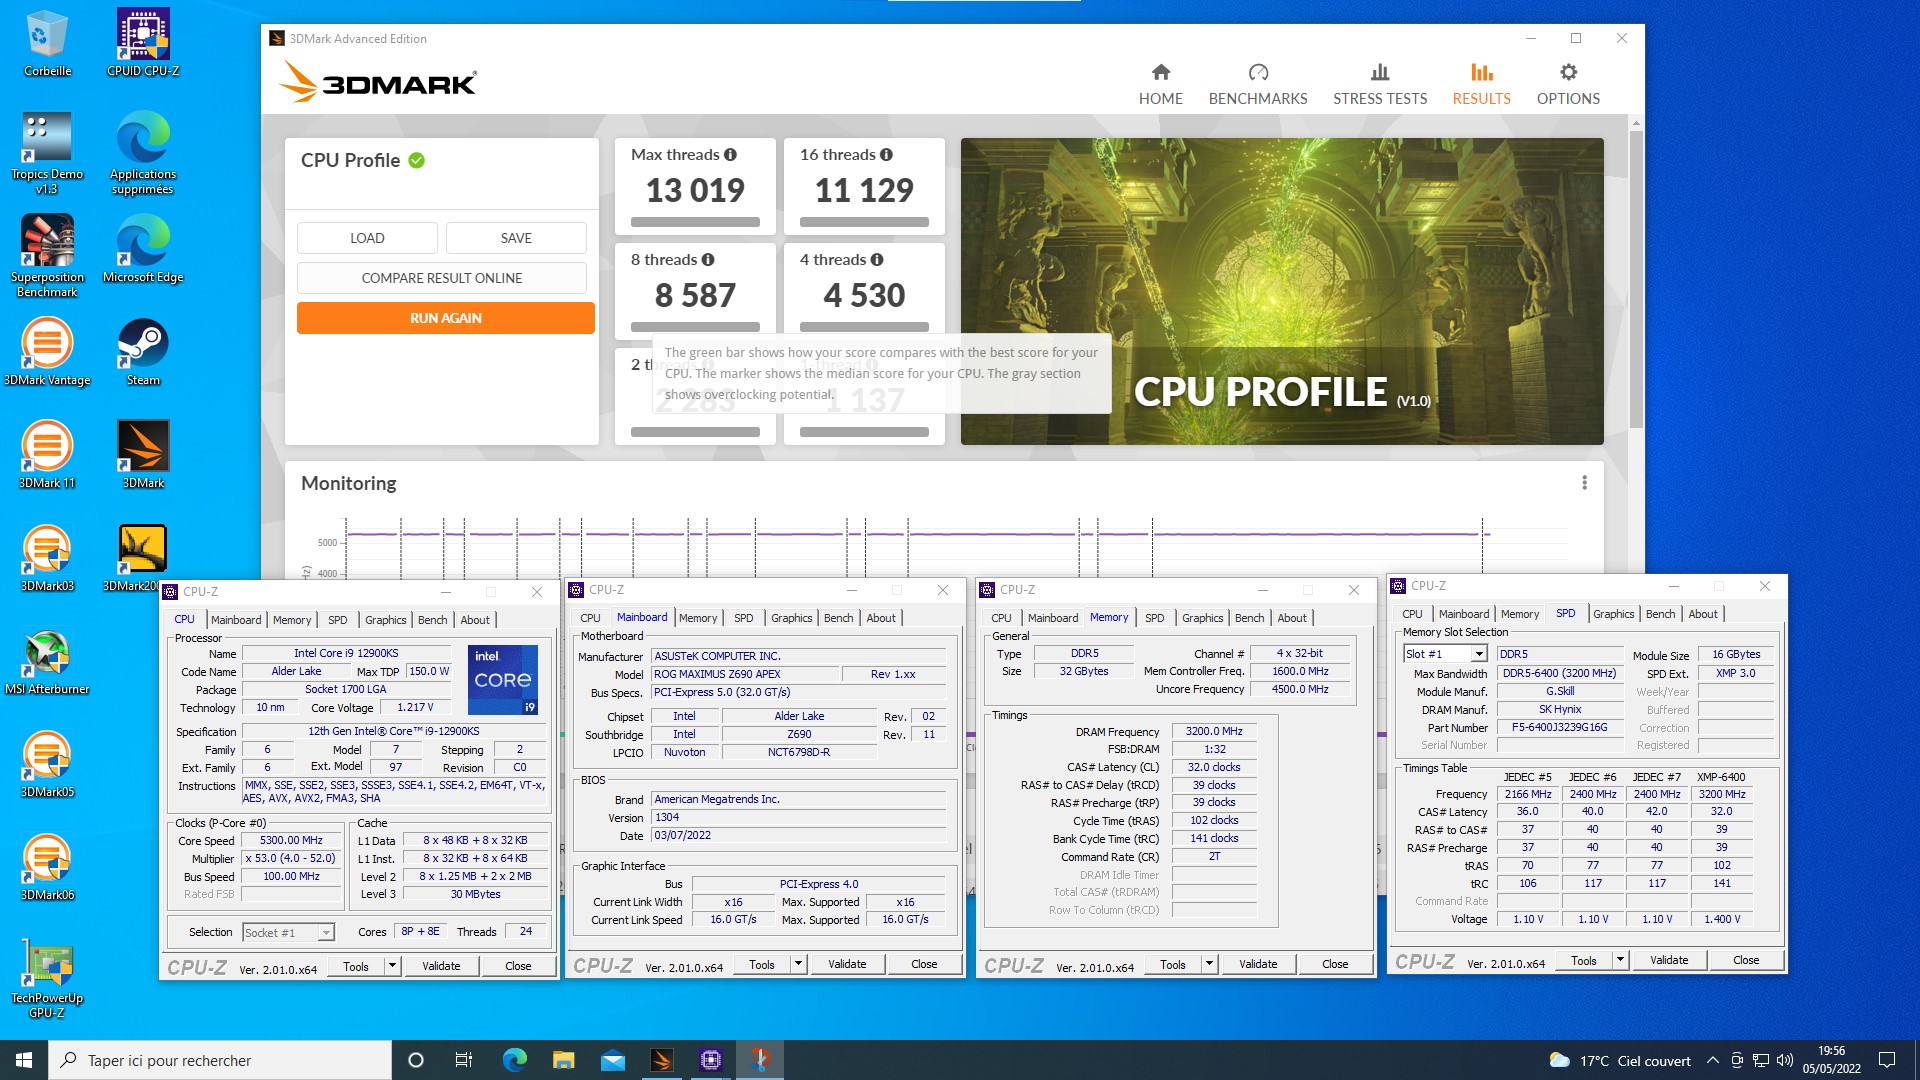Click the LOAD button
Screen dimensions: 1920x1080
click(367, 238)
